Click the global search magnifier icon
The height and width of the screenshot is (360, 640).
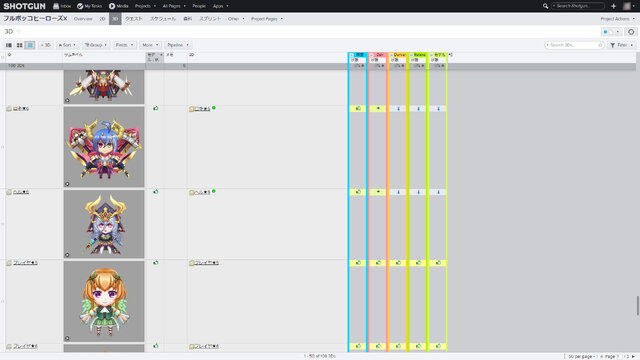[545, 6]
